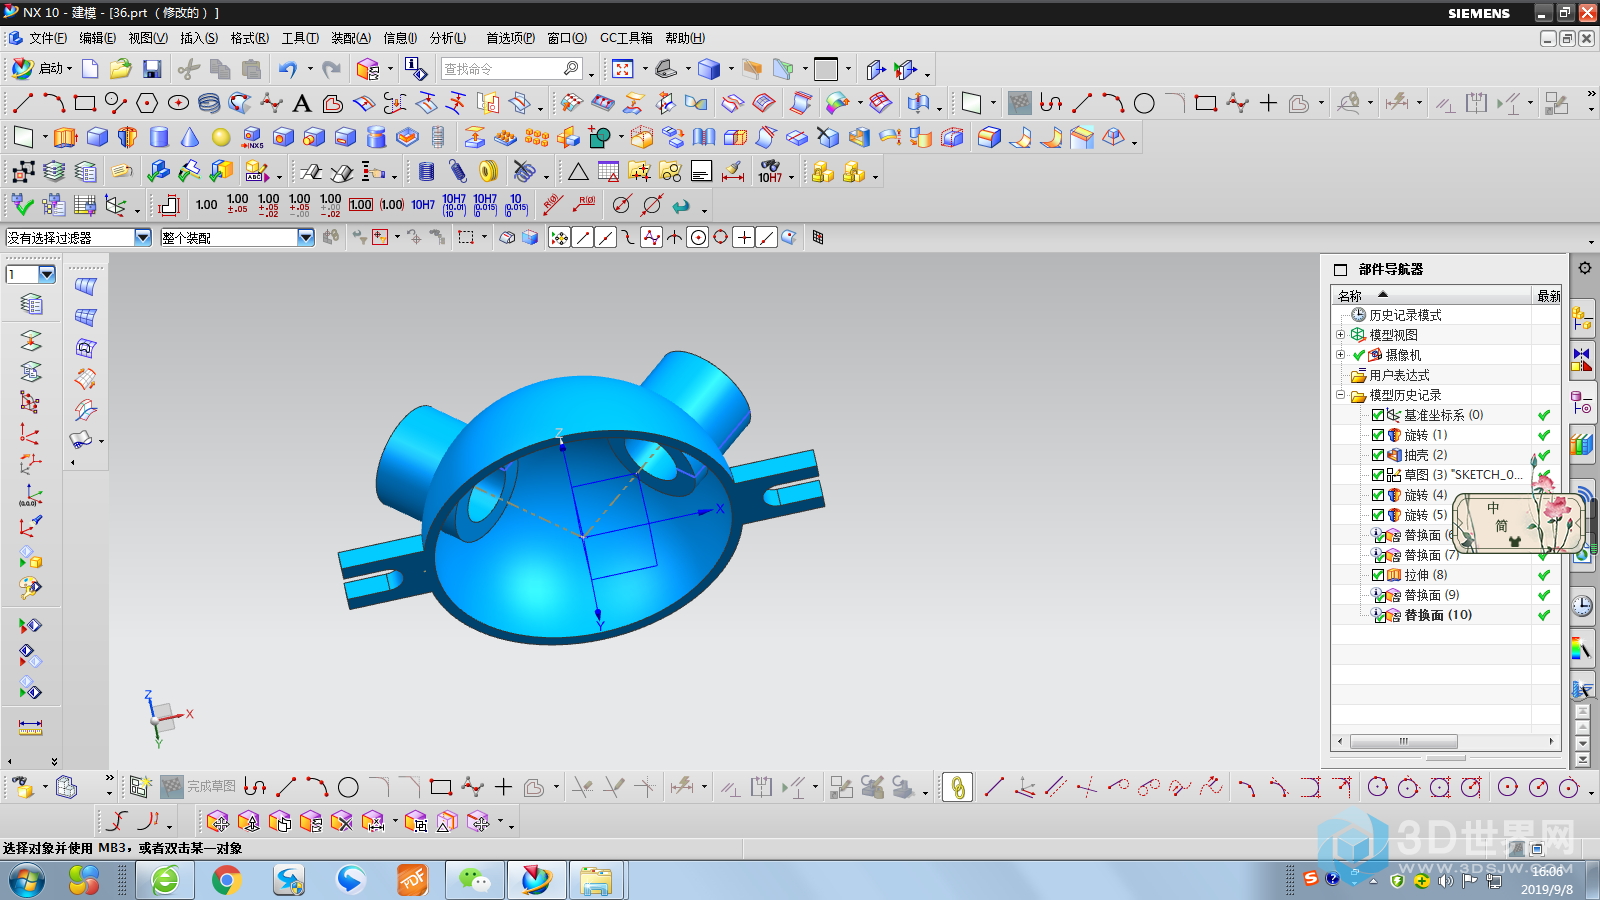Open the 编辑(E) menu
Image resolution: width=1600 pixels, height=900 pixels.
98,38
